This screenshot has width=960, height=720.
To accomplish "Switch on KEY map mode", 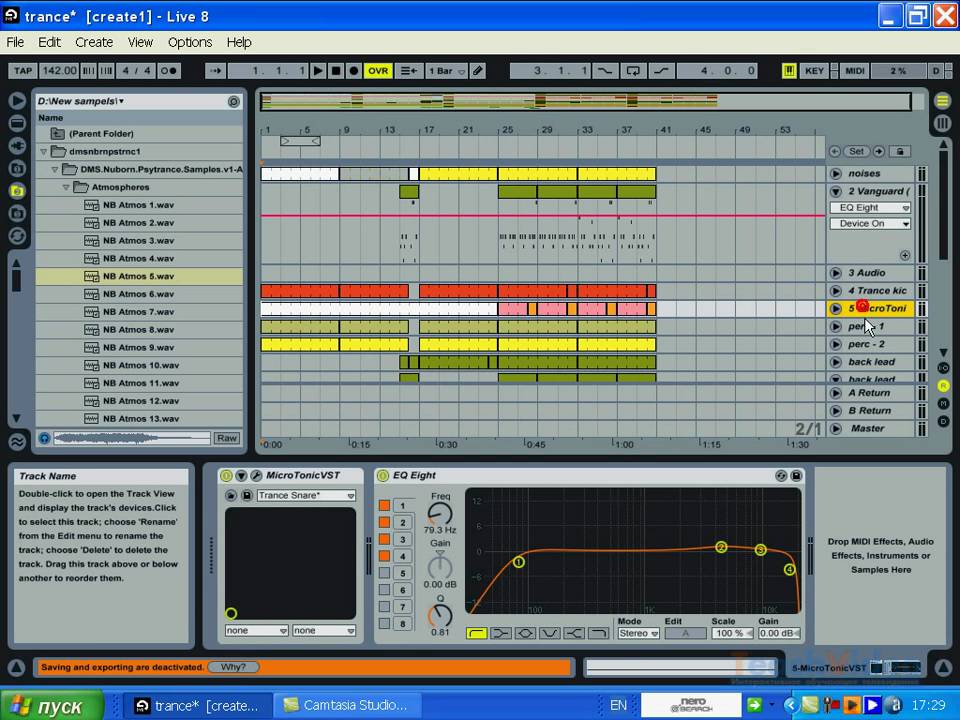I will [x=814, y=71].
